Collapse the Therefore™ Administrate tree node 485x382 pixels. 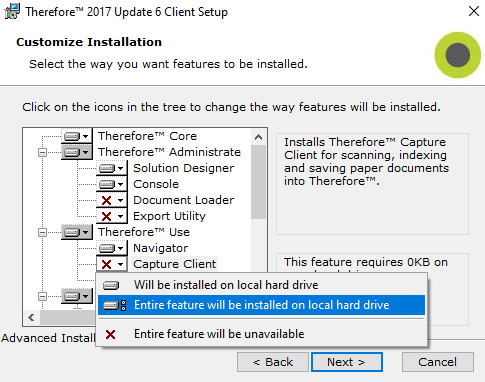pos(42,153)
